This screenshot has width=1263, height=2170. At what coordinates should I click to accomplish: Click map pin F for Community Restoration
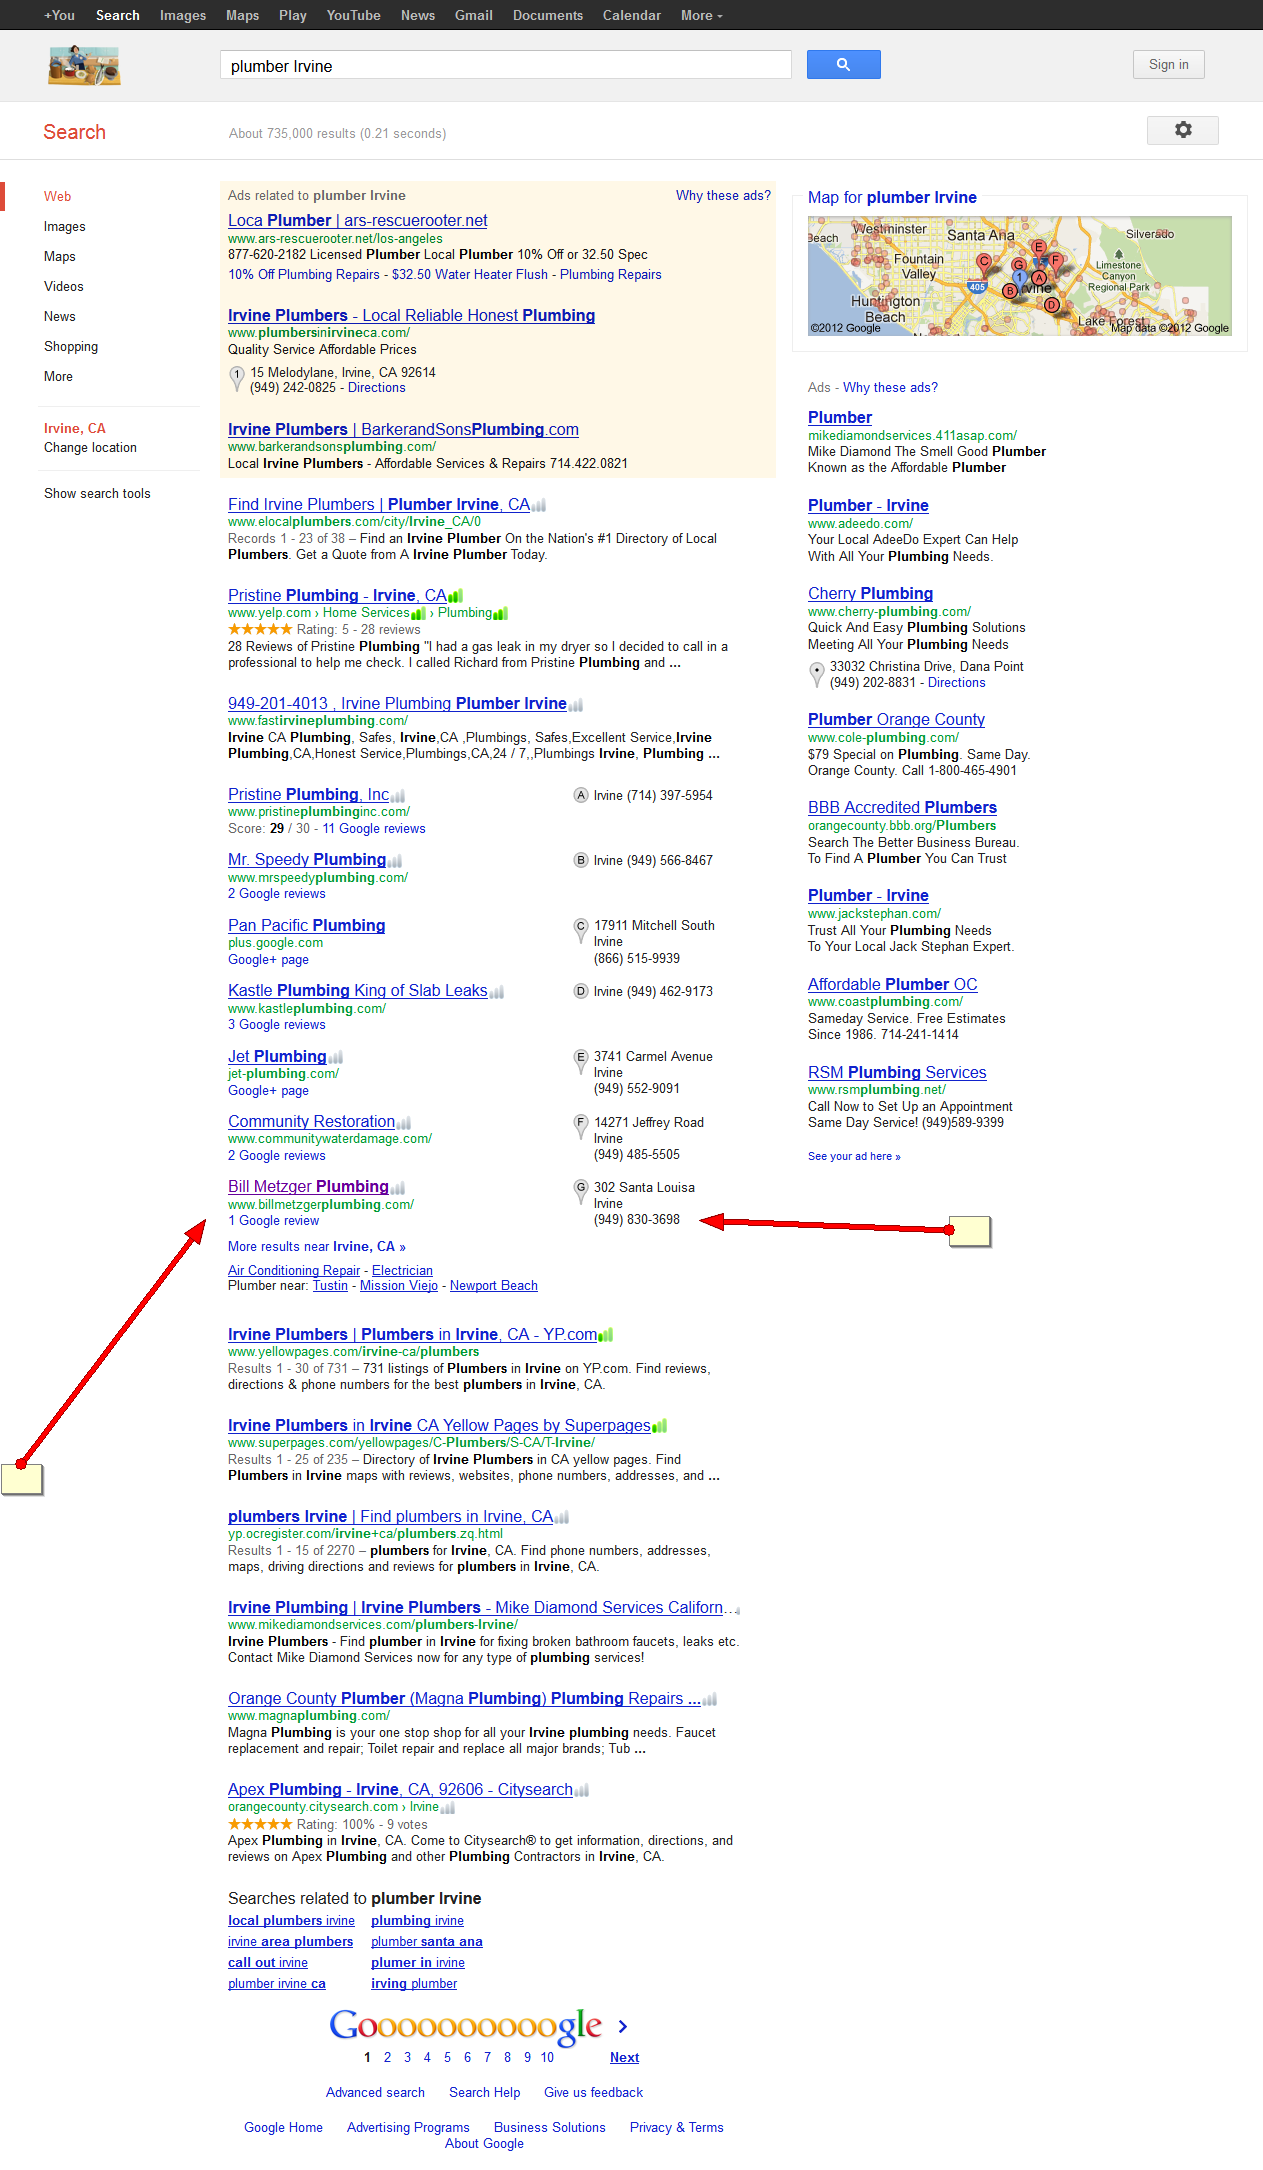point(580,1127)
